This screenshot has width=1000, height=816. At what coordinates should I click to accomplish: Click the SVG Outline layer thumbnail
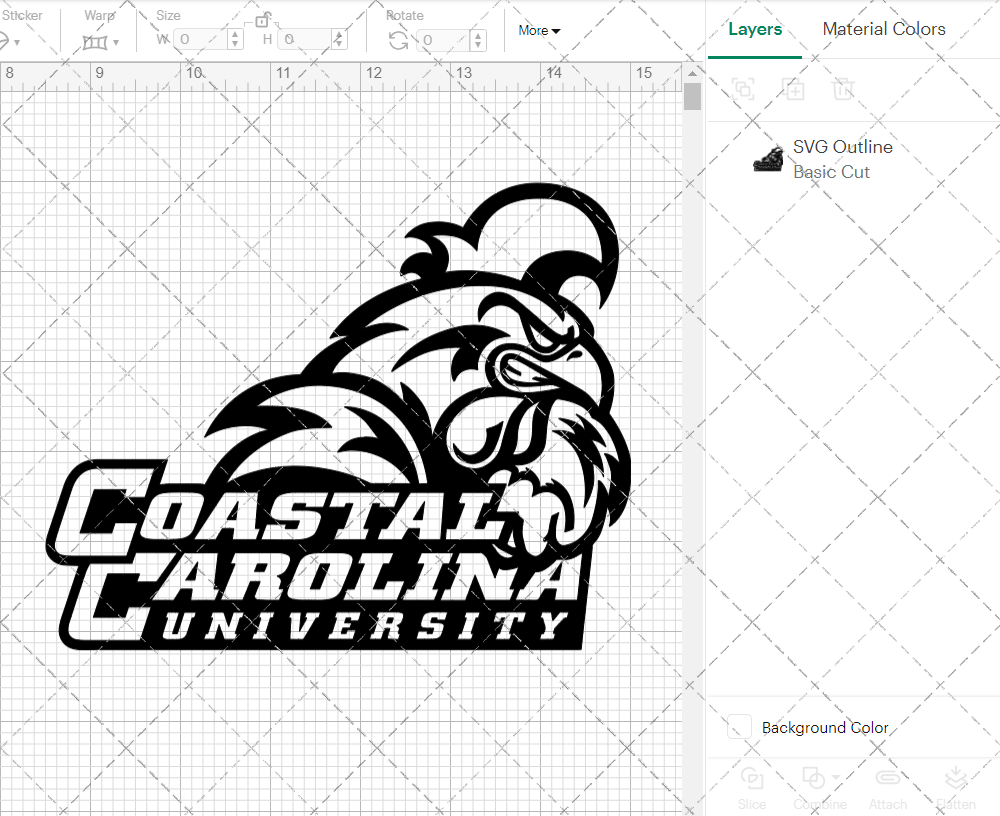pyautogui.click(x=766, y=158)
